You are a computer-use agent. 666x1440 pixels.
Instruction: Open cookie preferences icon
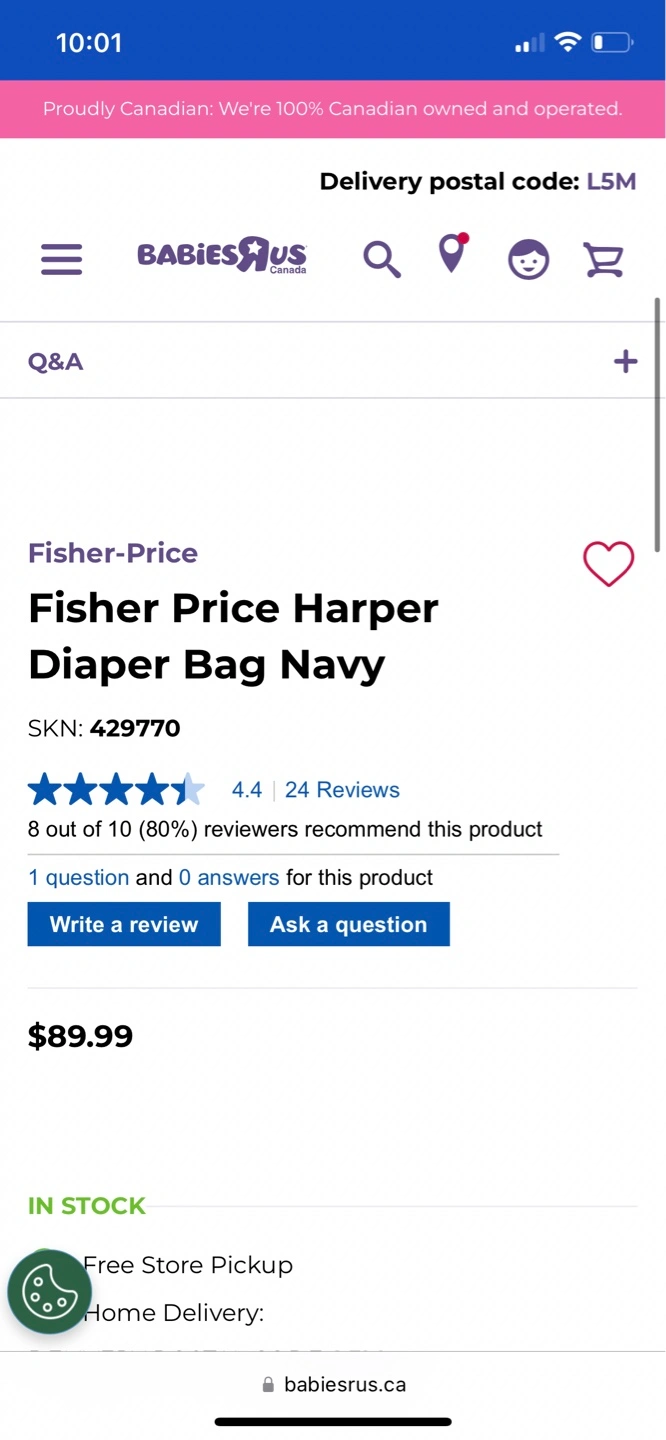click(x=50, y=1291)
